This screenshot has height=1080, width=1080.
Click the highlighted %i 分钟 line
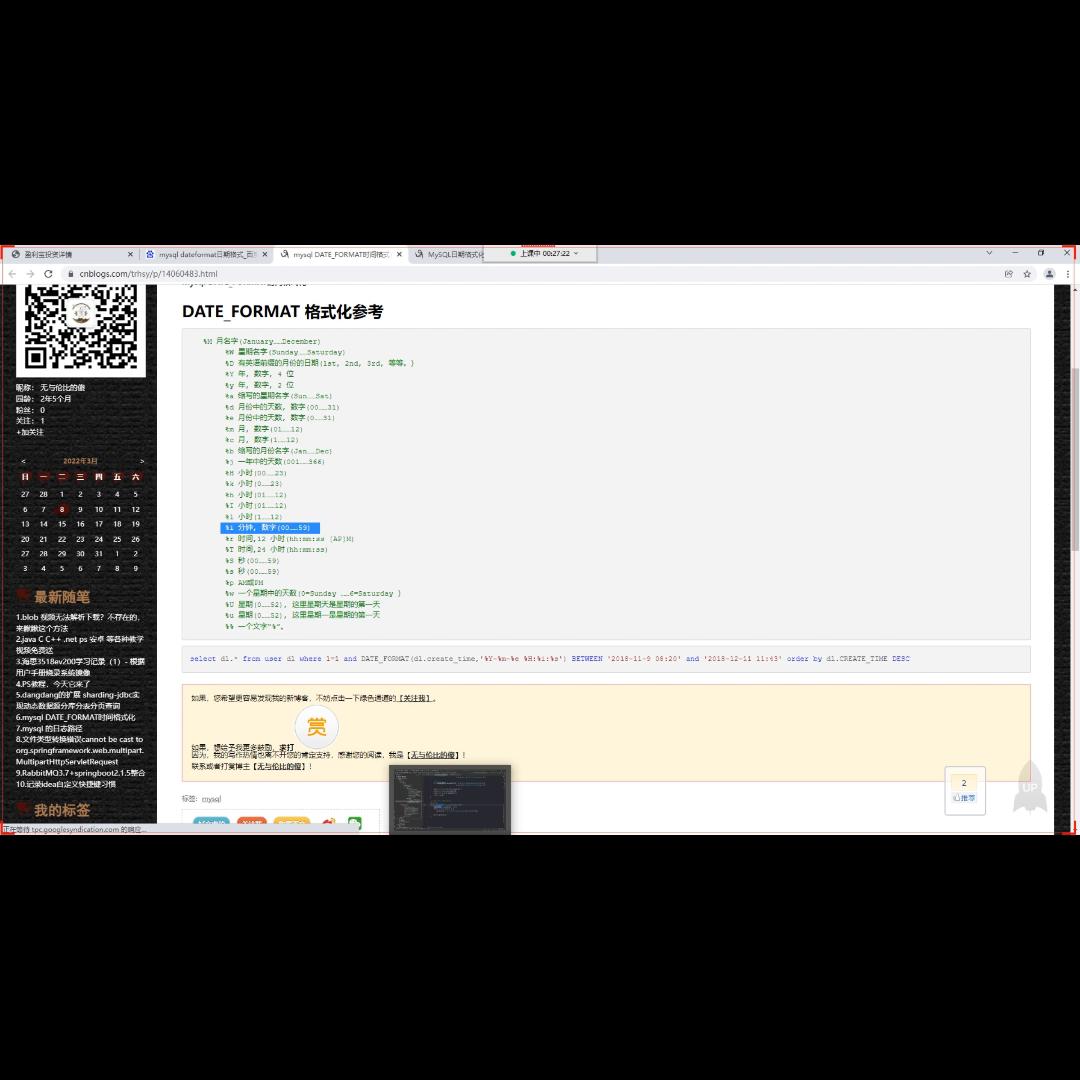[269, 528]
